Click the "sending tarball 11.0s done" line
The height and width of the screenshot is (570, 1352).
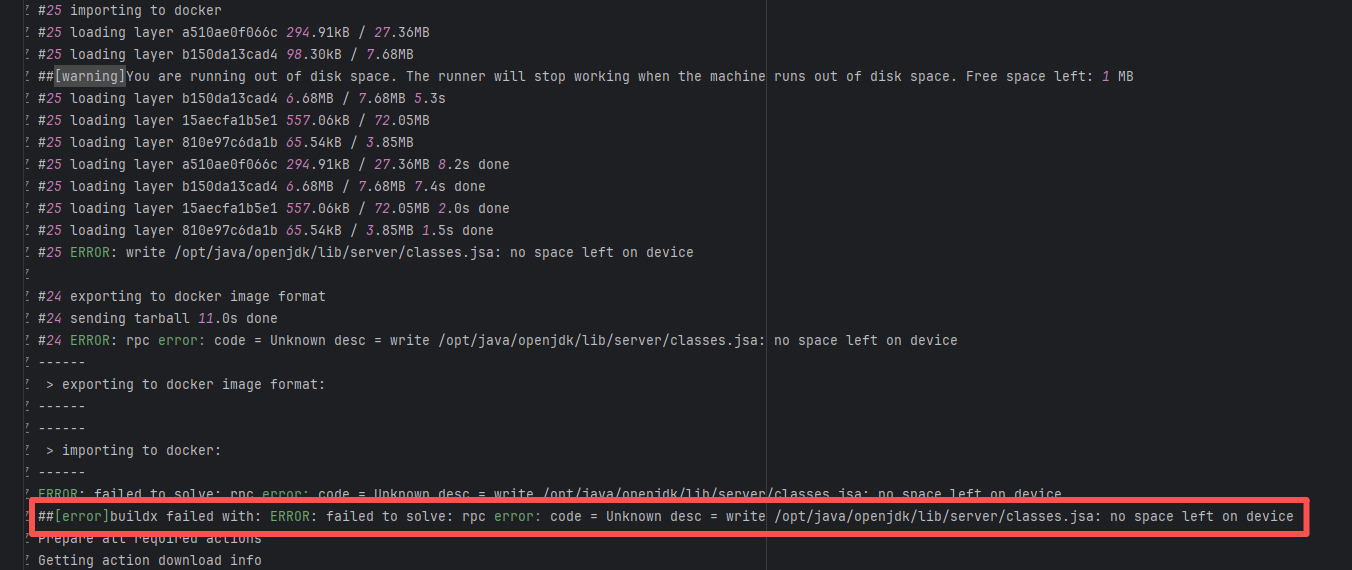tap(173, 319)
